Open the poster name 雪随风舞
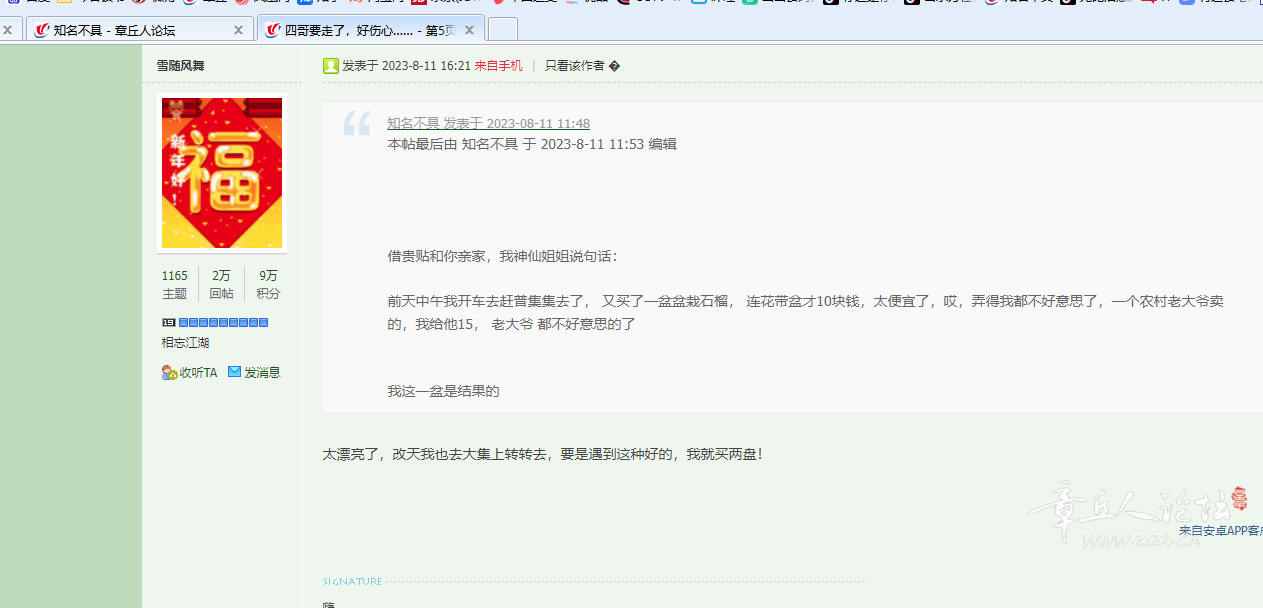This screenshot has height=608, width=1263. point(180,66)
